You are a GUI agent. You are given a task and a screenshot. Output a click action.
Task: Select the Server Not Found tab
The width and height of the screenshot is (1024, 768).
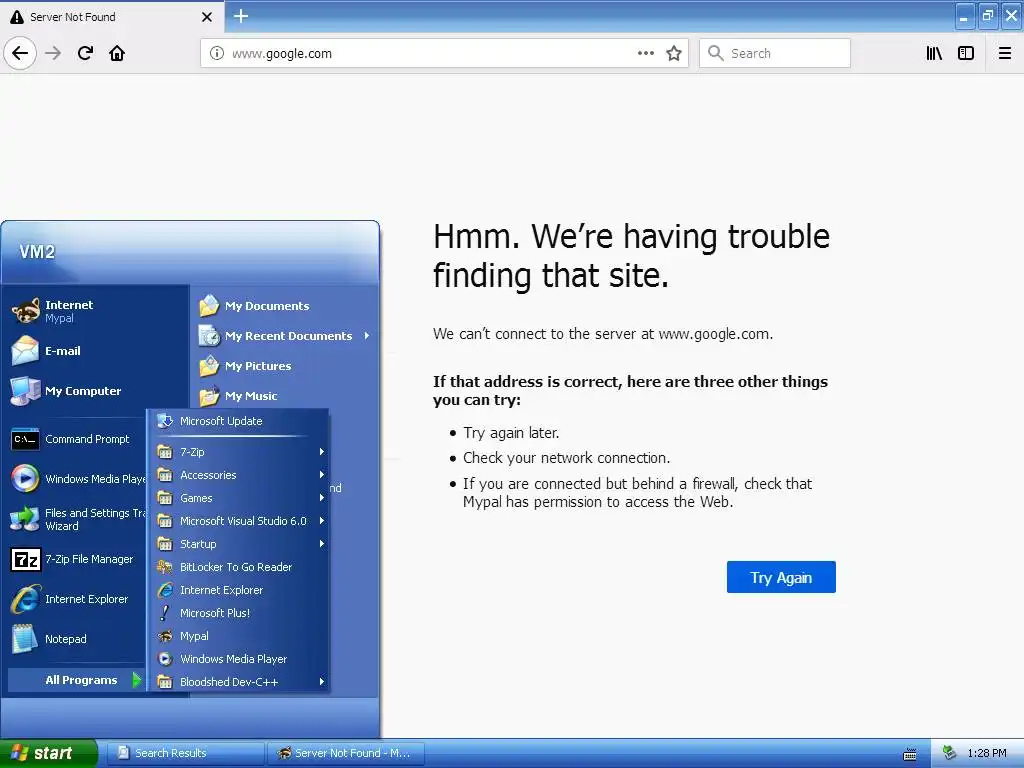pyautogui.click(x=112, y=17)
